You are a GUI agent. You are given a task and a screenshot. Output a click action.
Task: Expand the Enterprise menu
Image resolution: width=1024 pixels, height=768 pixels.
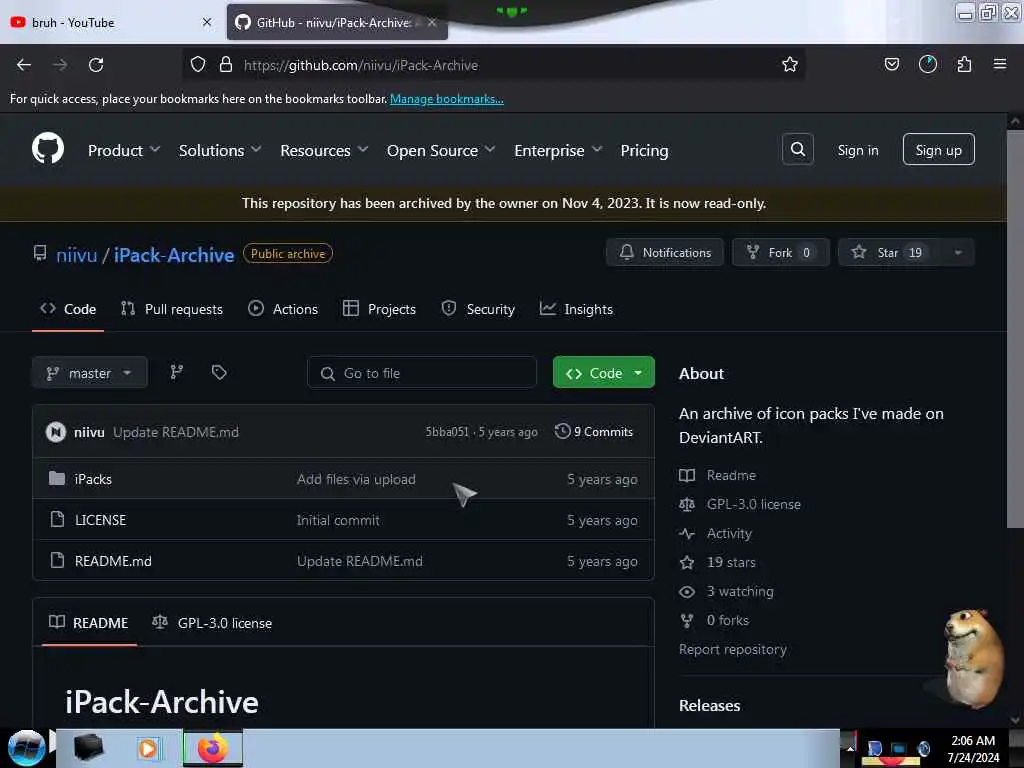pyautogui.click(x=558, y=151)
